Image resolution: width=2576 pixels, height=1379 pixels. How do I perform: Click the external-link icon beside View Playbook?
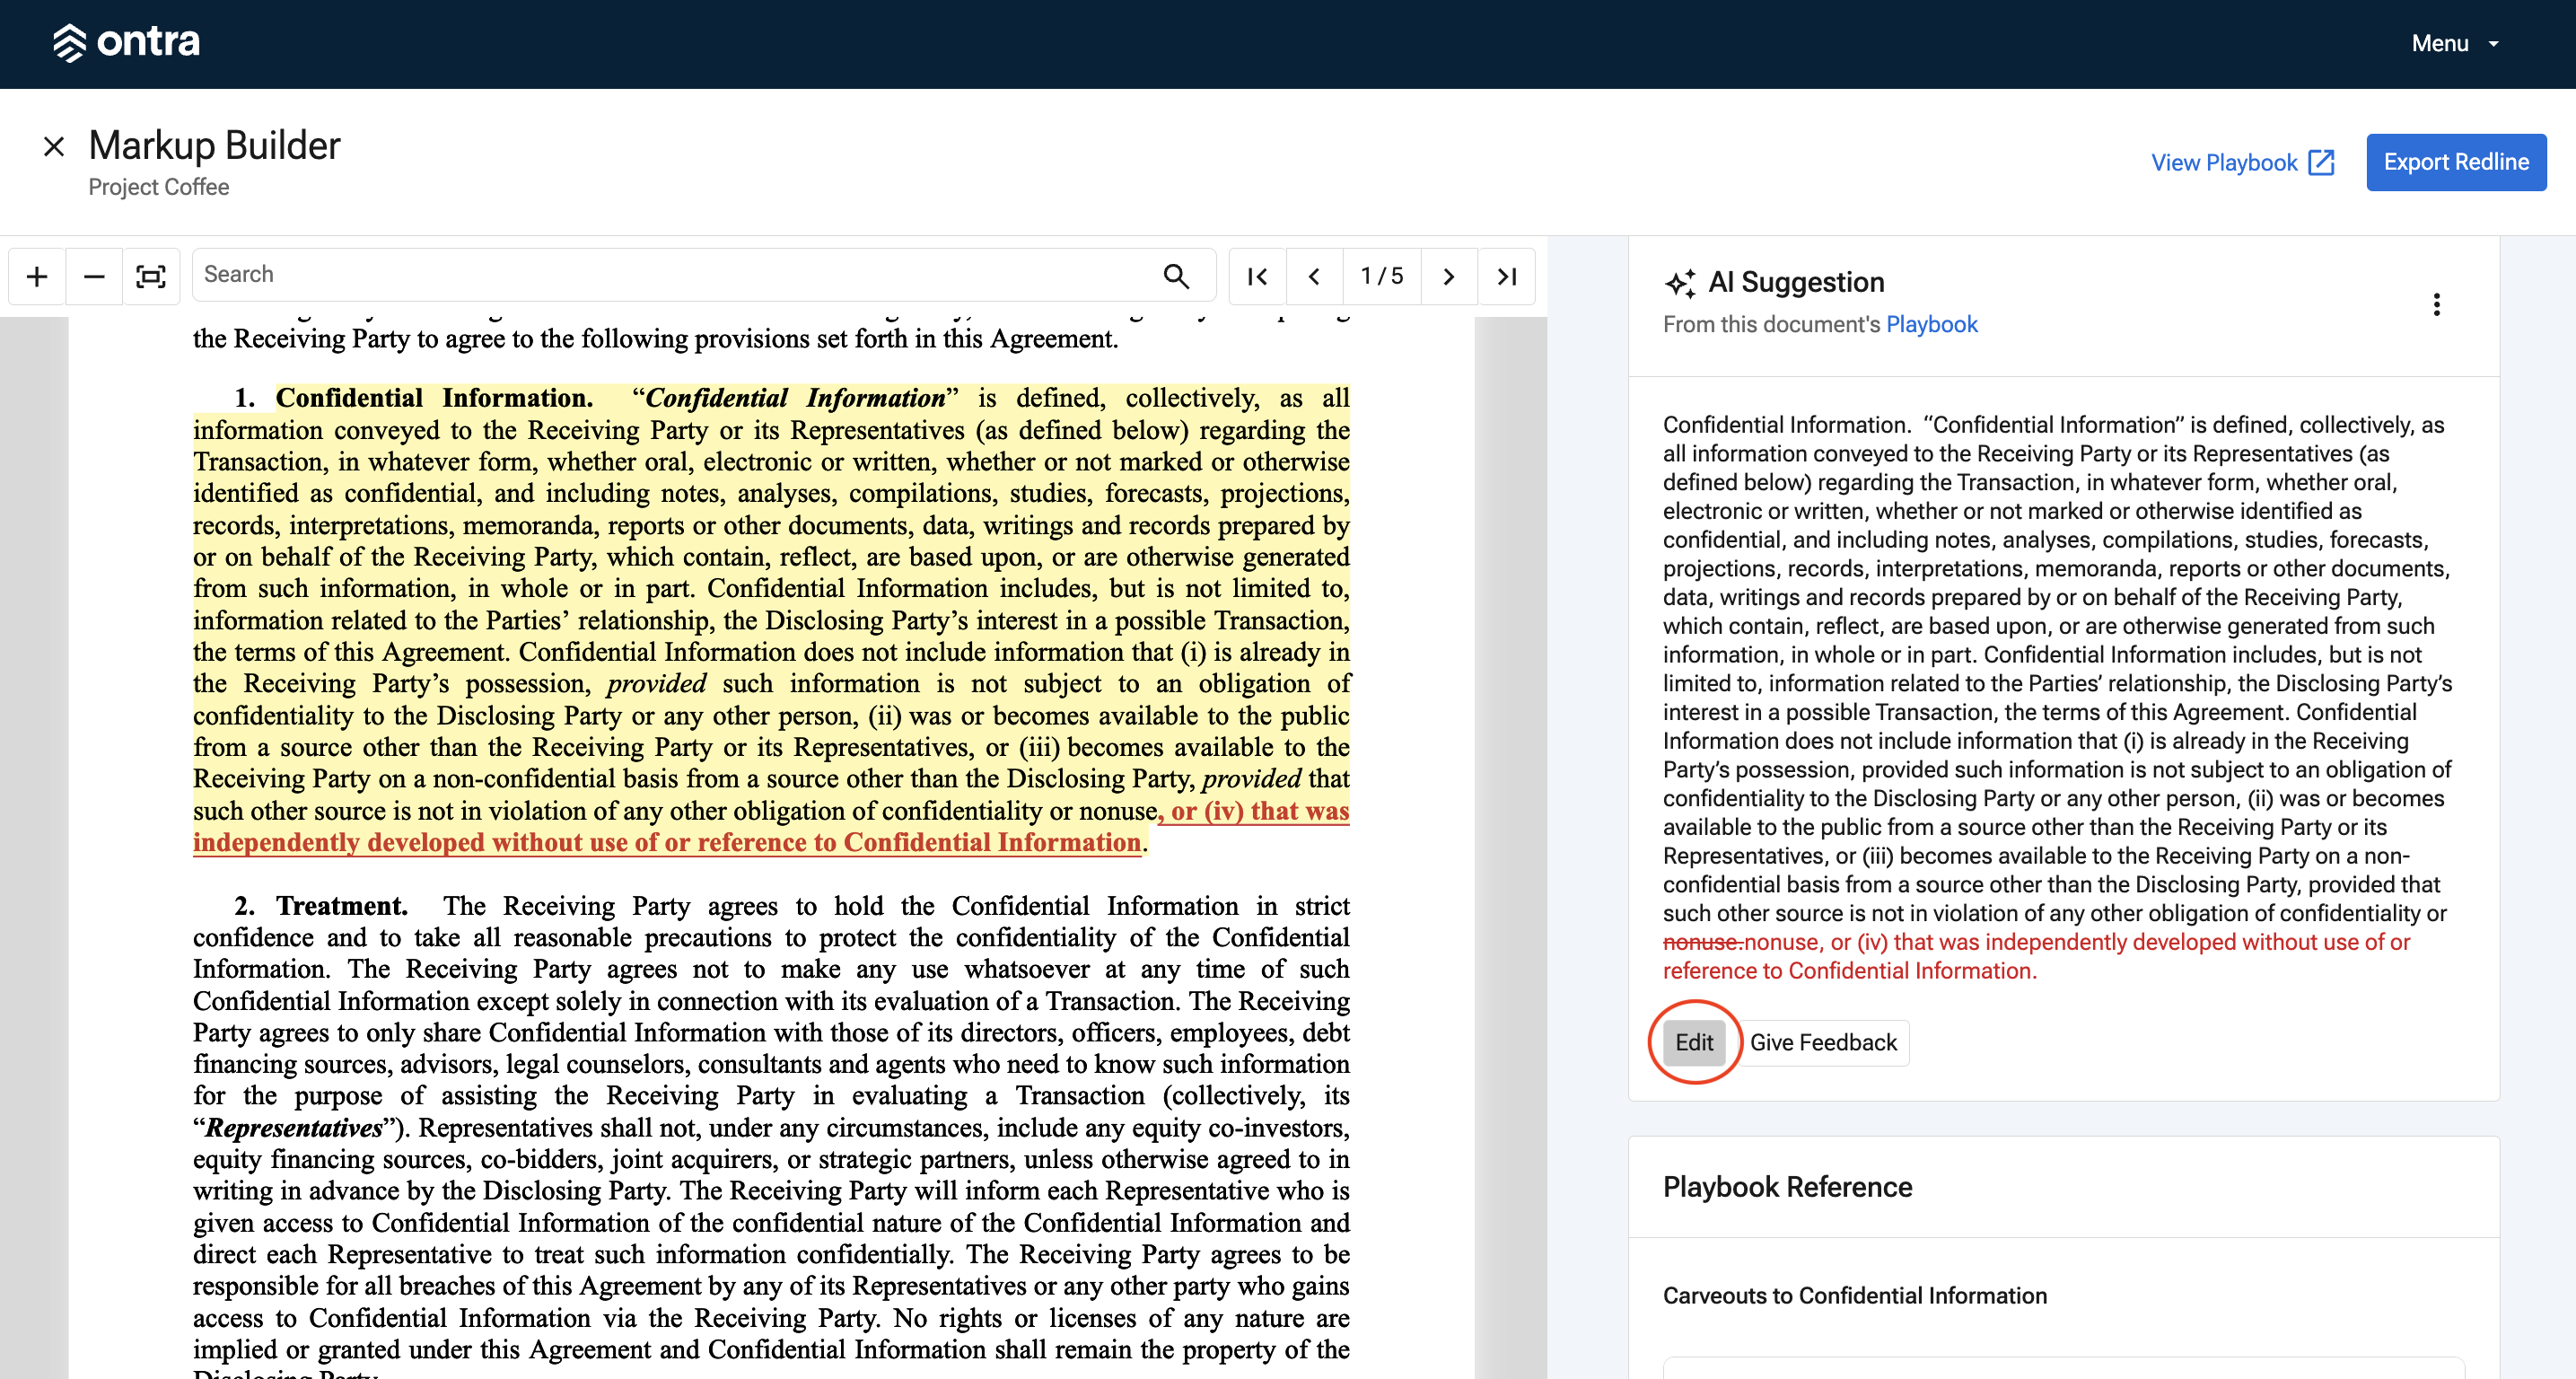2321,163
